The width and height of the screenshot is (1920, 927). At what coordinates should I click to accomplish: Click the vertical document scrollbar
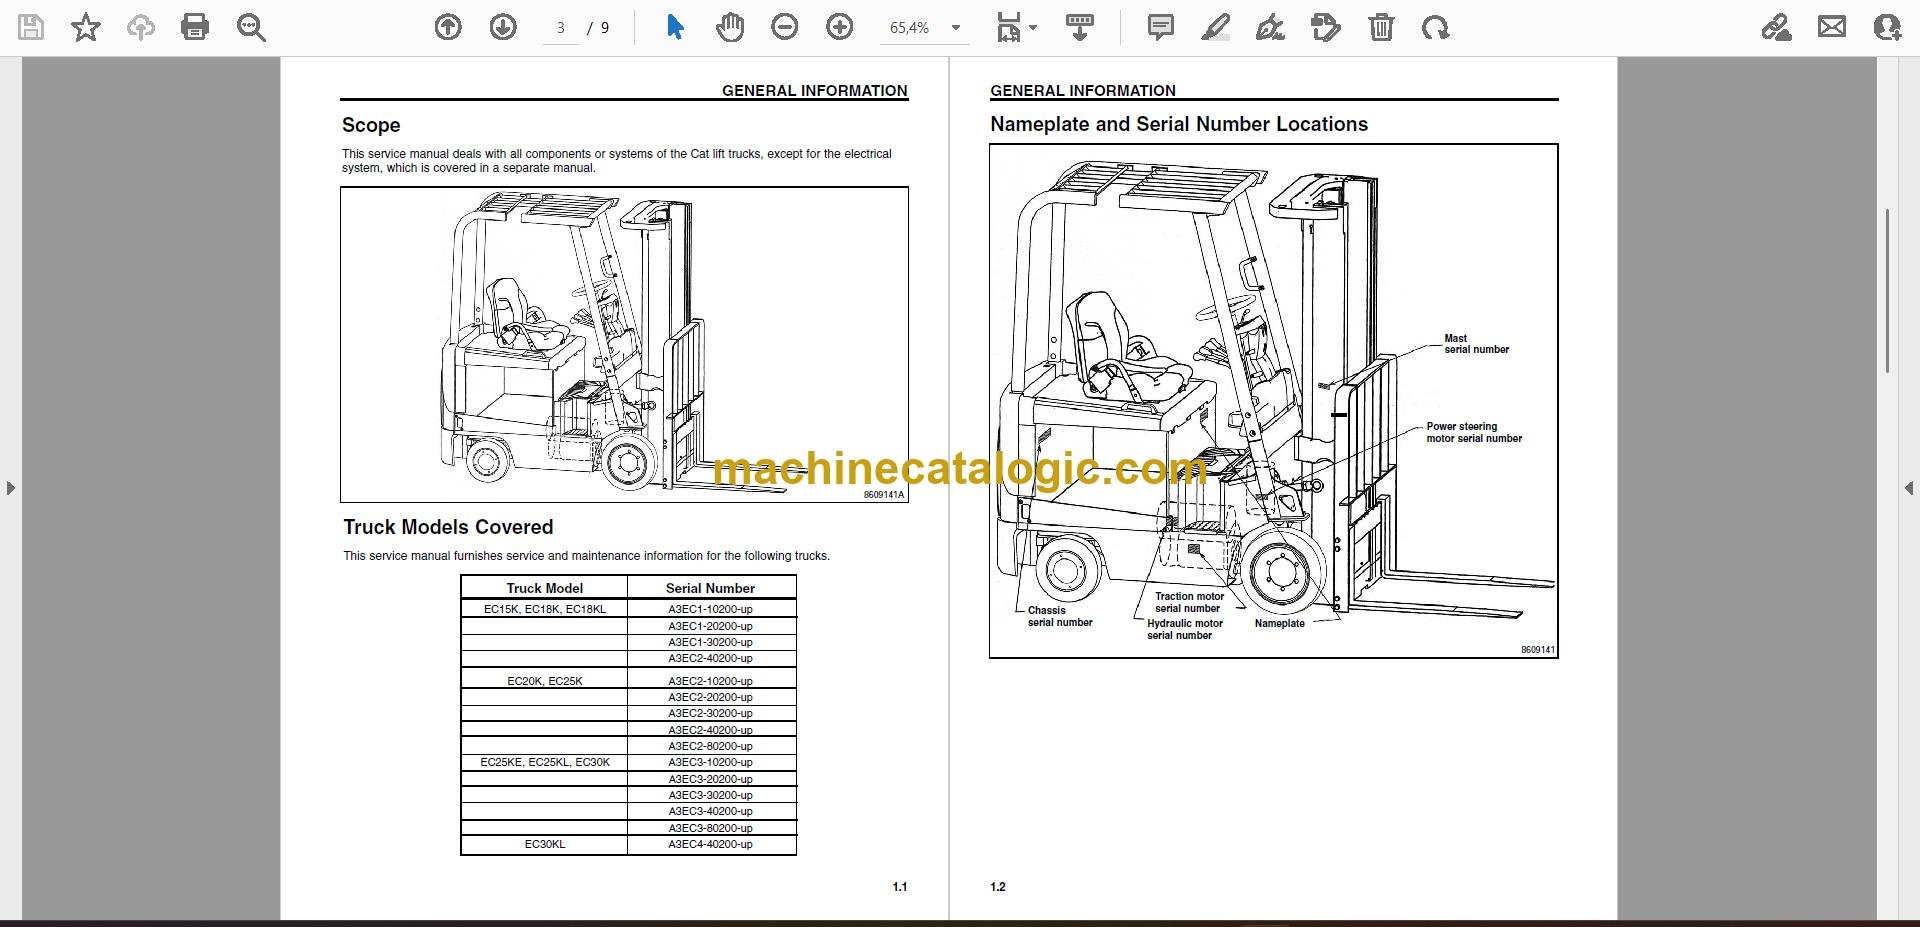pyautogui.click(x=1887, y=290)
